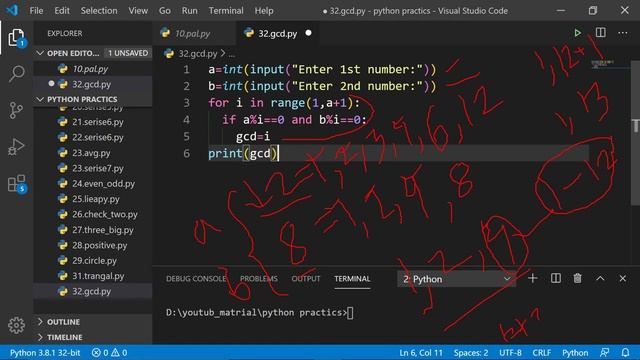Open 23.avg.py file in explorer
640x360 pixels.
tap(93, 153)
